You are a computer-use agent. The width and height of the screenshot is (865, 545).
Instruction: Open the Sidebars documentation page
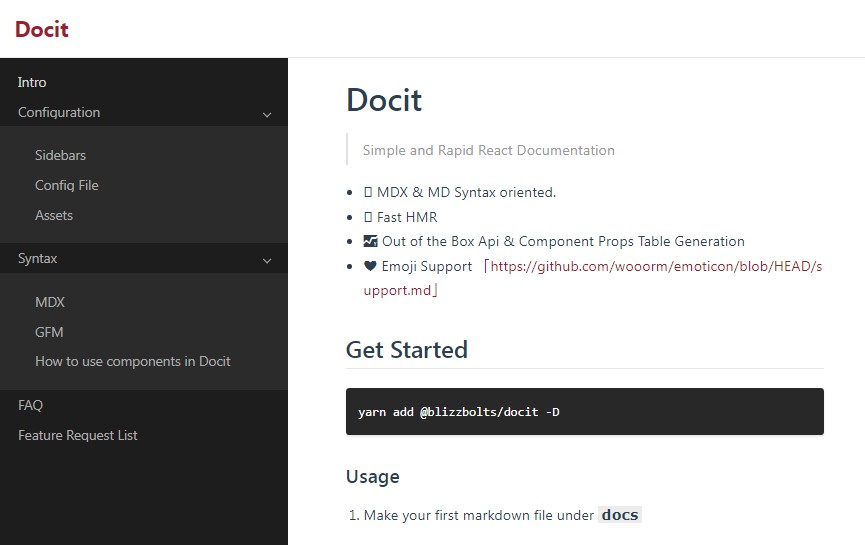tap(60, 155)
